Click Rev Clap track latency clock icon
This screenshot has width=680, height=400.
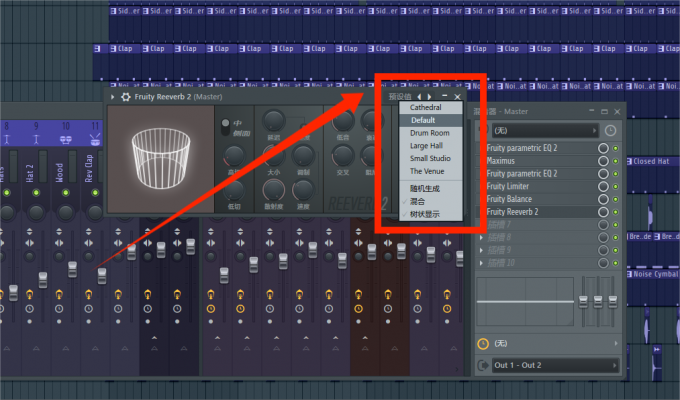[88, 309]
